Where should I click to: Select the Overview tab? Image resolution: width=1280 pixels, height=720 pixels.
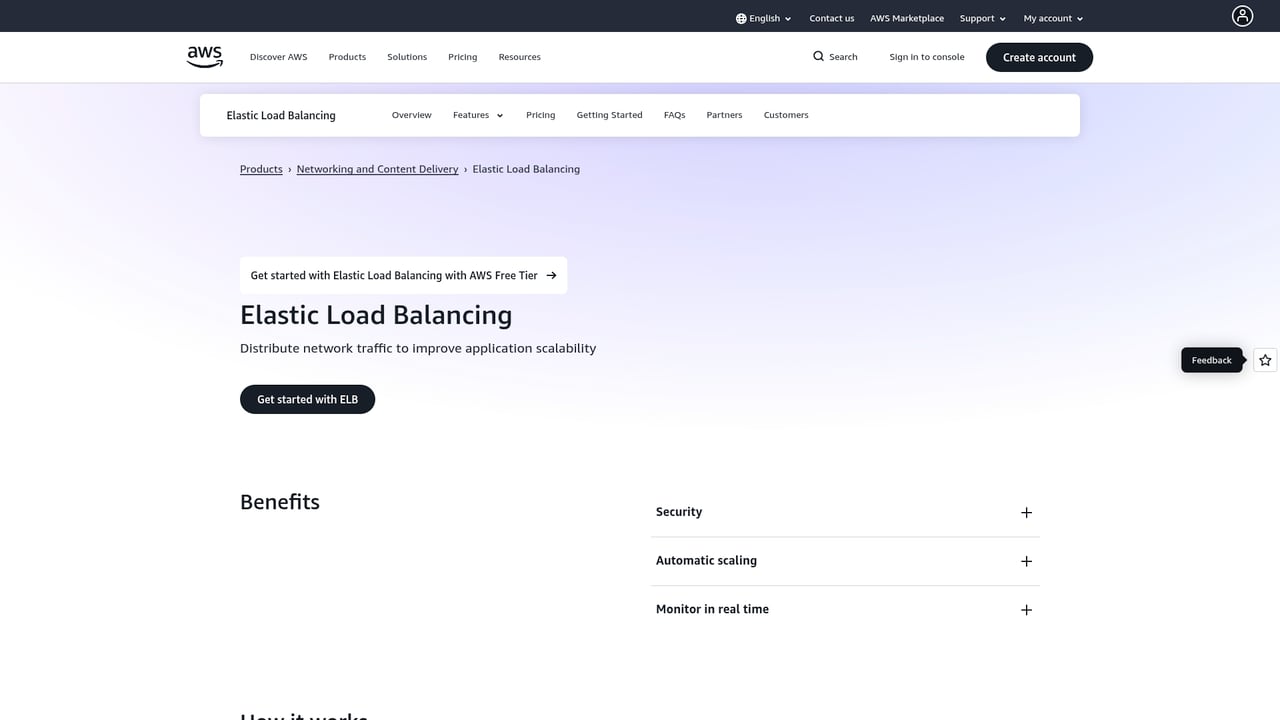[x=411, y=115]
